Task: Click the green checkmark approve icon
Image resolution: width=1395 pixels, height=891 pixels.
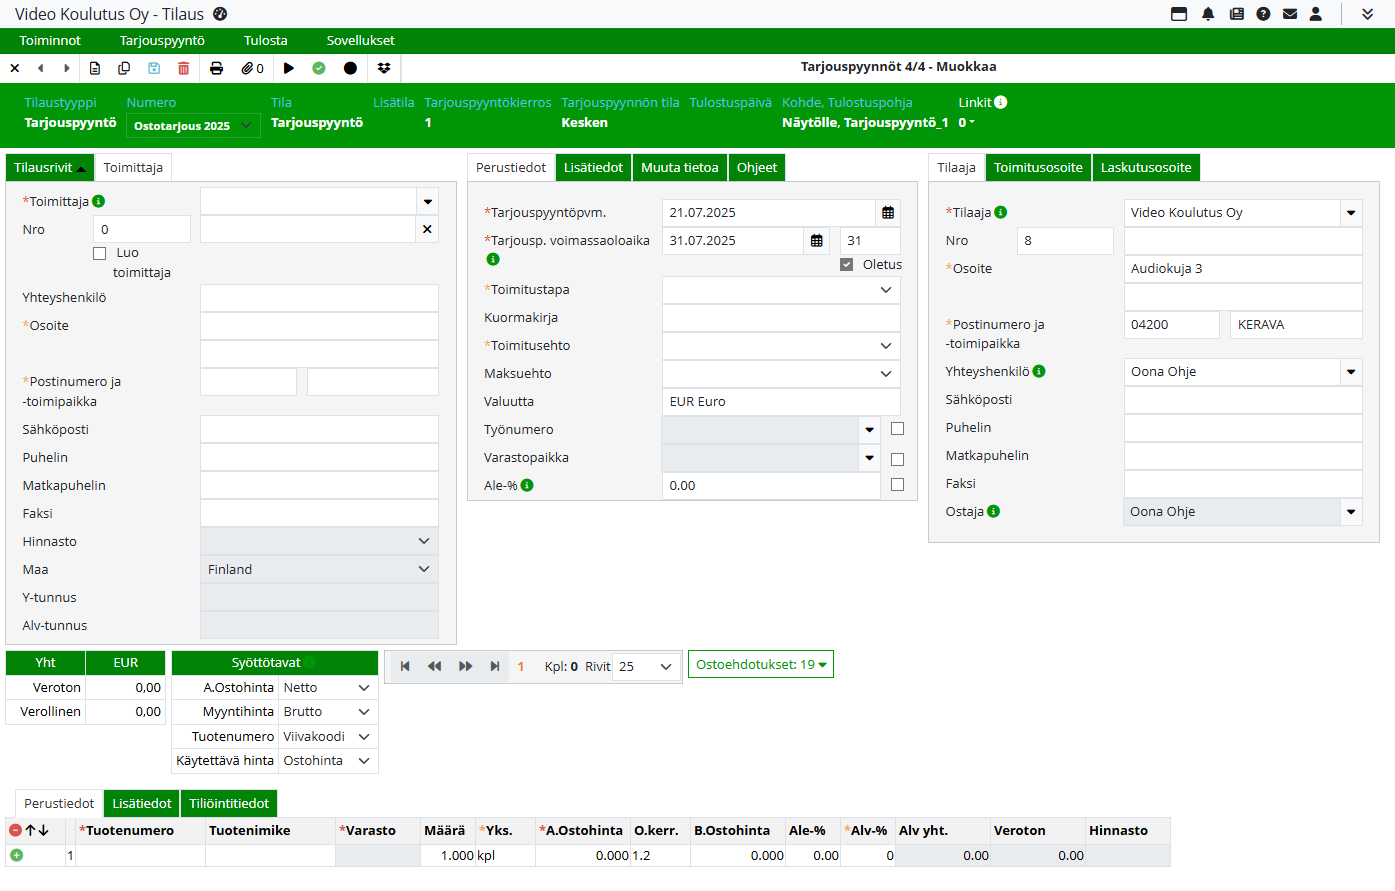Action: (x=319, y=68)
